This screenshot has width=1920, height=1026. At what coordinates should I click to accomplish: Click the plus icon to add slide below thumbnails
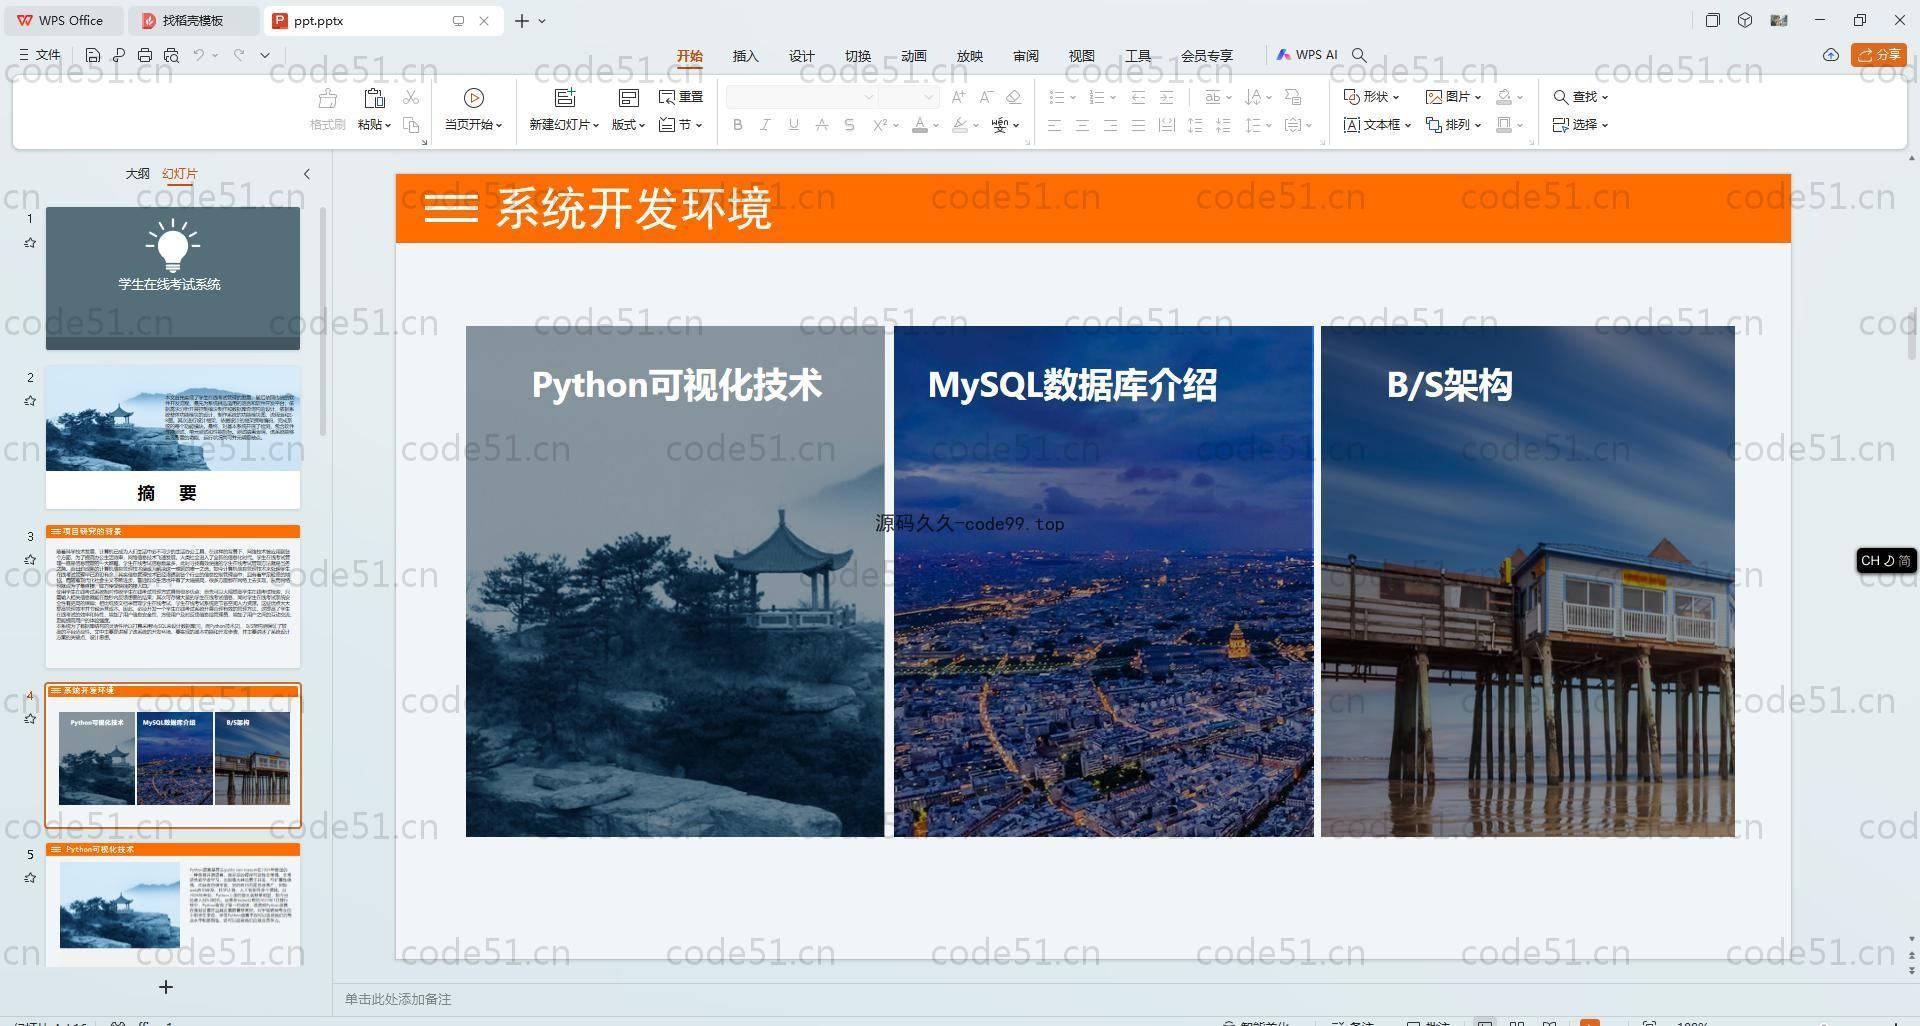tap(166, 987)
